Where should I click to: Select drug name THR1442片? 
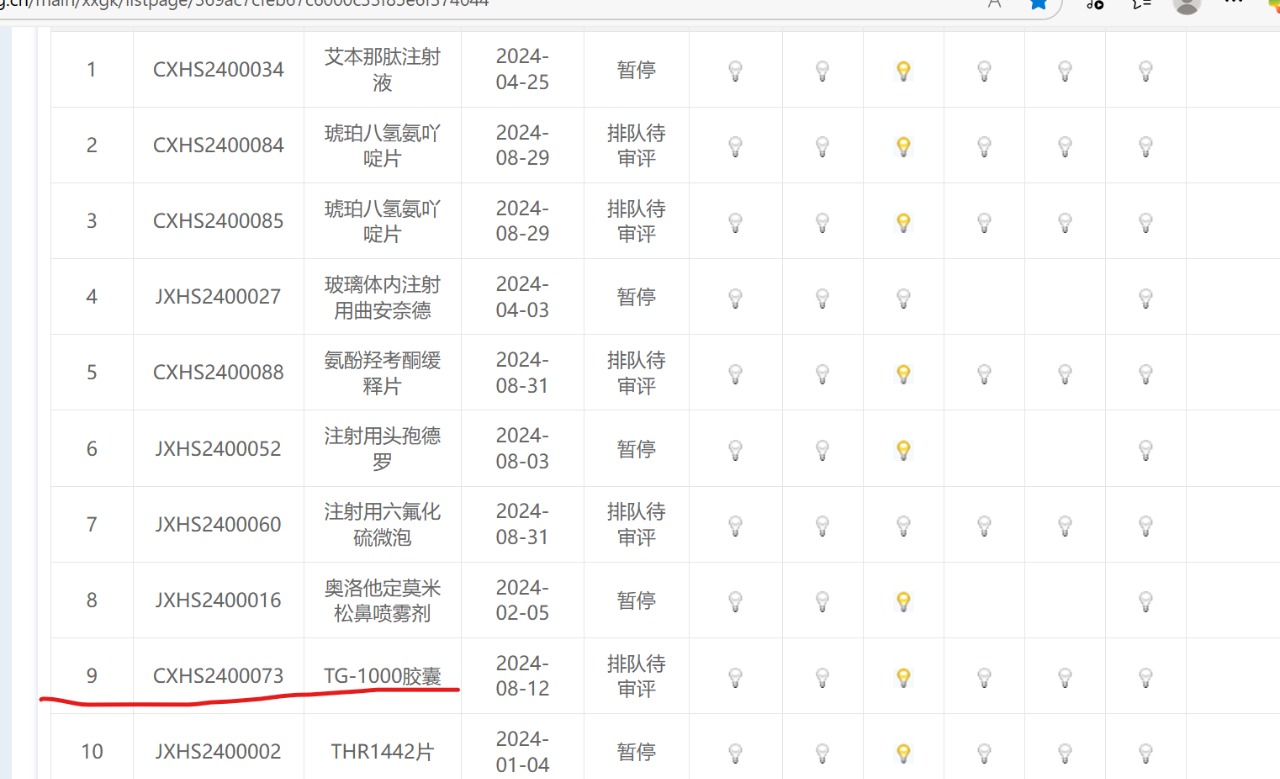[382, 751]
